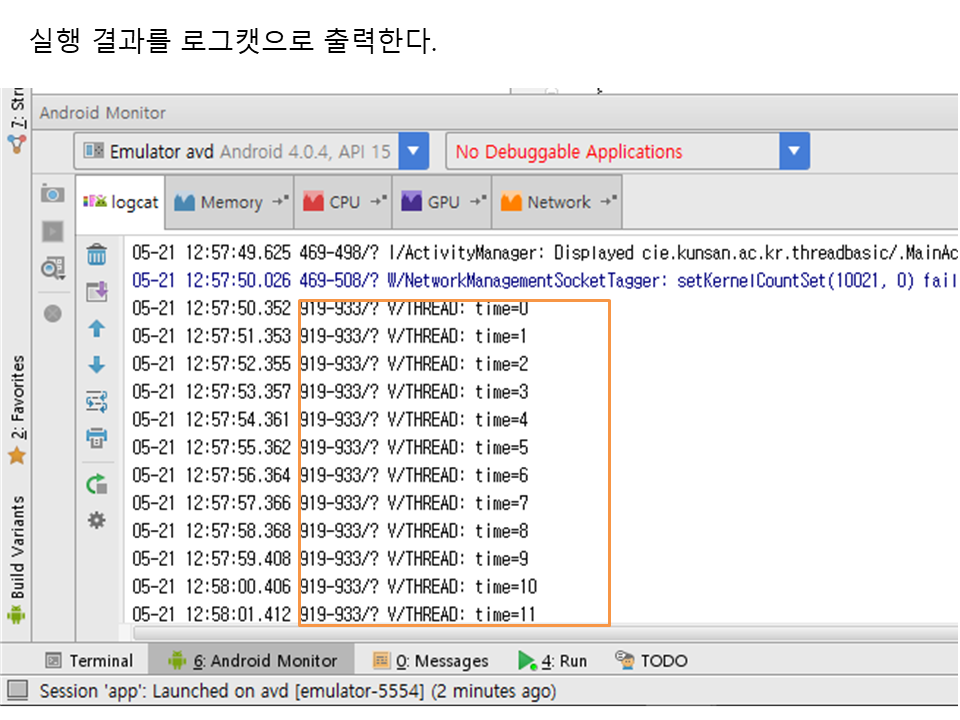
Task: Click the screen record icon
Action: coord(53,231)
